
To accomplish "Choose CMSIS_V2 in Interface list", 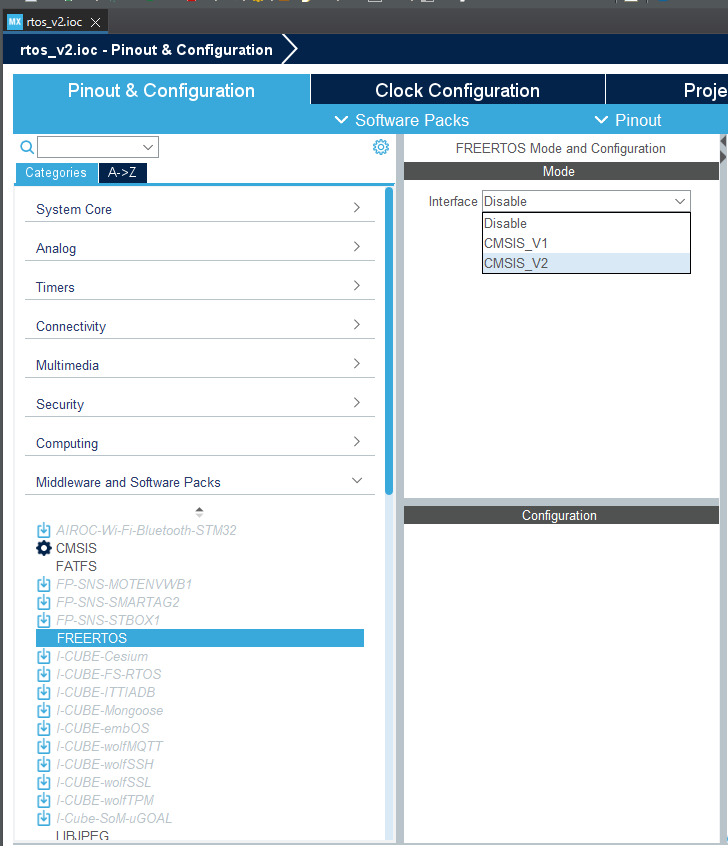I will (586, 263).
